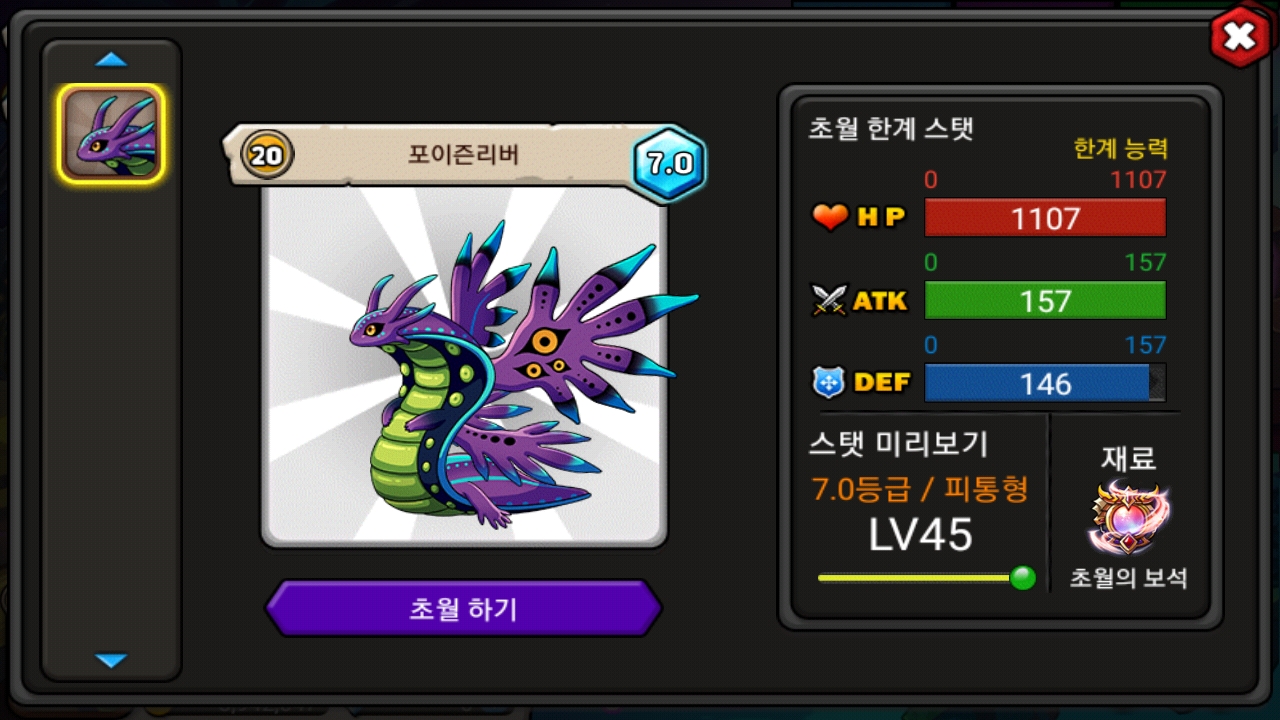Image resolution: width=1280 pixels, height=720 pixels.
Task: Click the red HP 1107 bar
Action: click(x=1045, y=218)
